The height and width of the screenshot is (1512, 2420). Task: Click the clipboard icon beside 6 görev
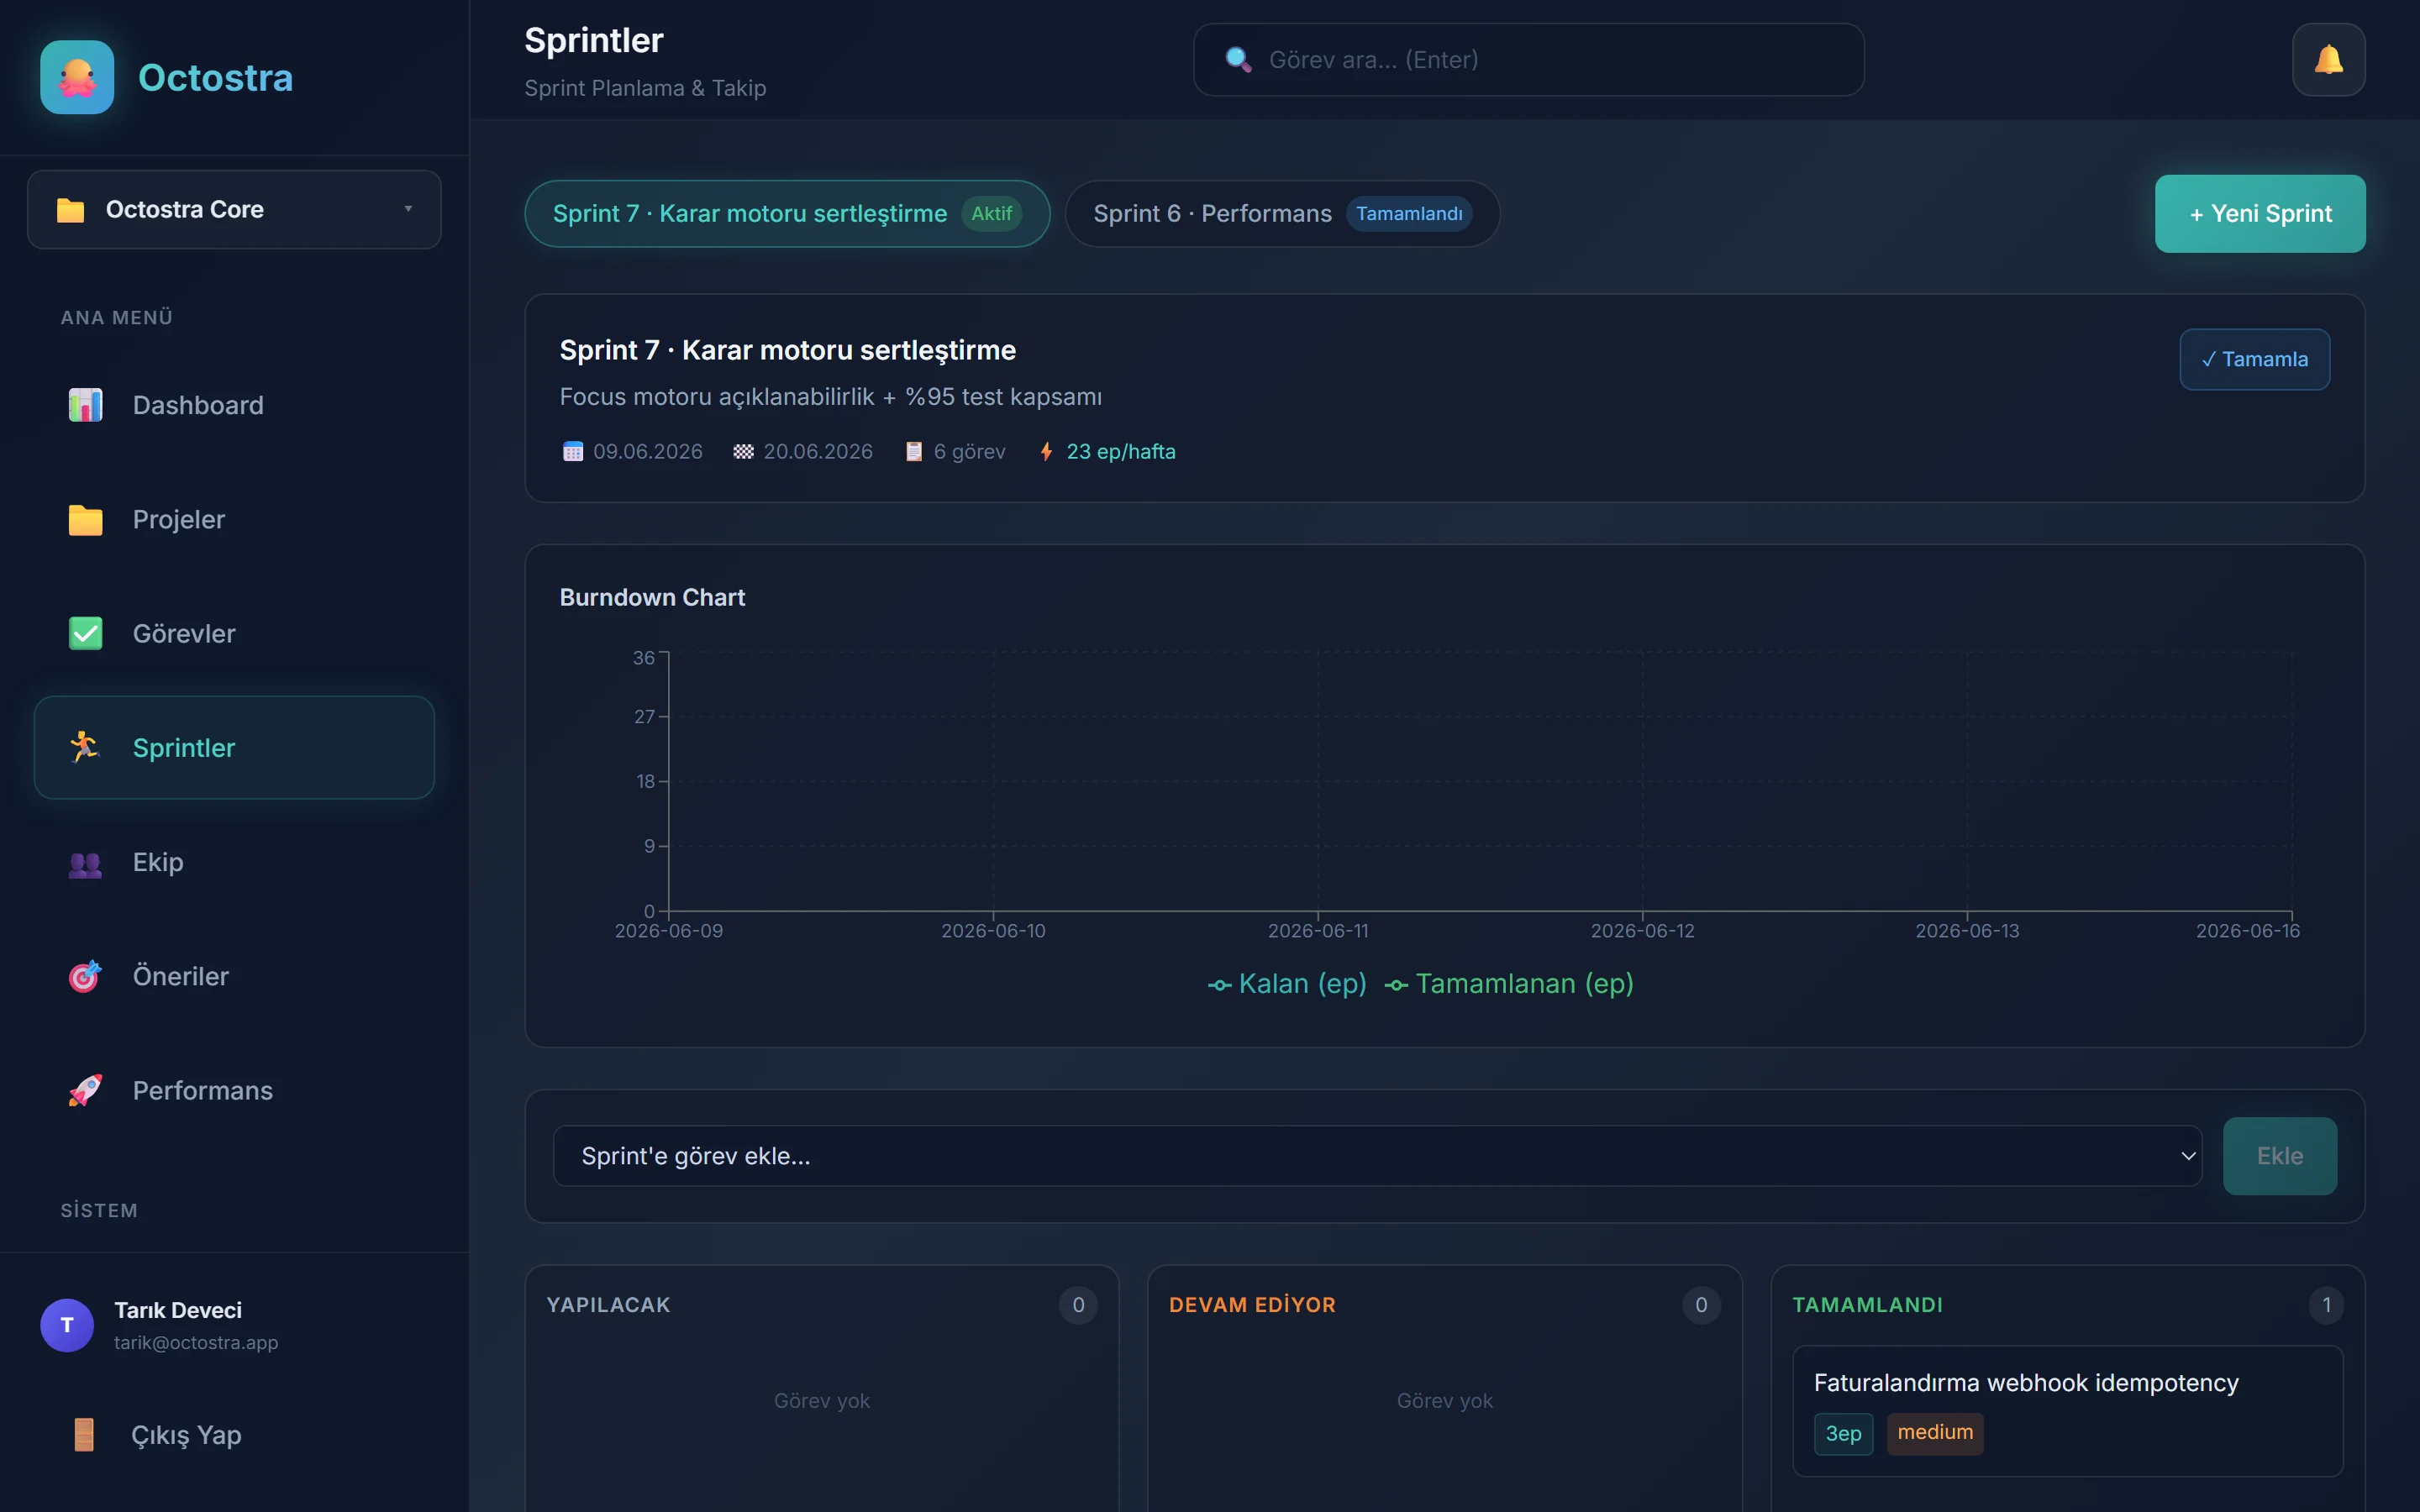(x=914, y=452)
